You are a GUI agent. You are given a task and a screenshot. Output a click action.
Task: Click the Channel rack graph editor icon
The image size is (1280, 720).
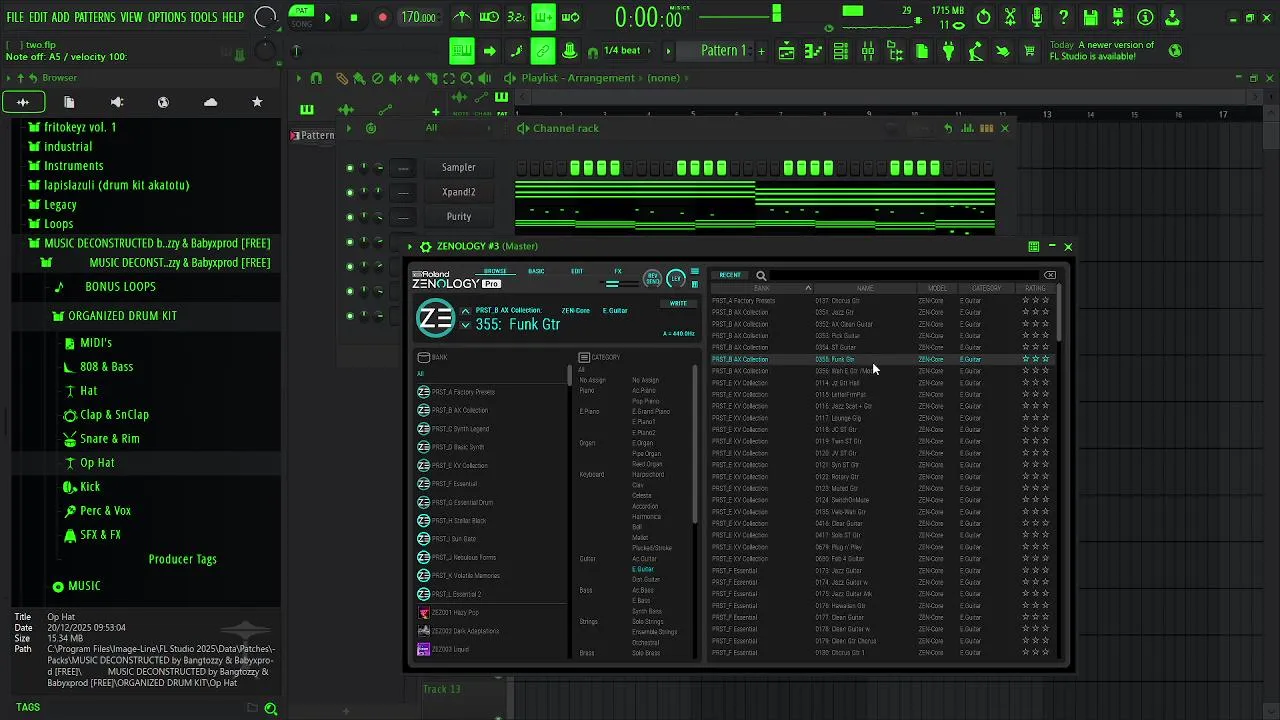[966, 128]
